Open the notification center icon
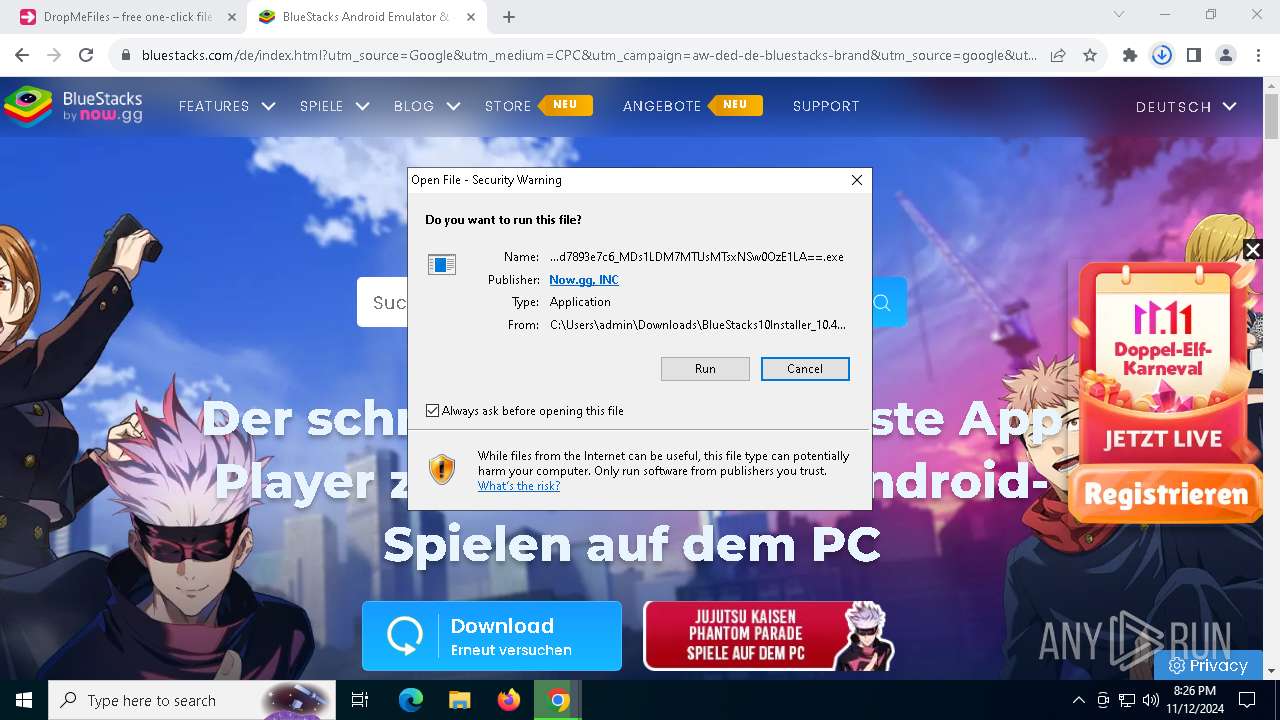The width and height of the screenshot is (1280, 720). coord(1247,700)
